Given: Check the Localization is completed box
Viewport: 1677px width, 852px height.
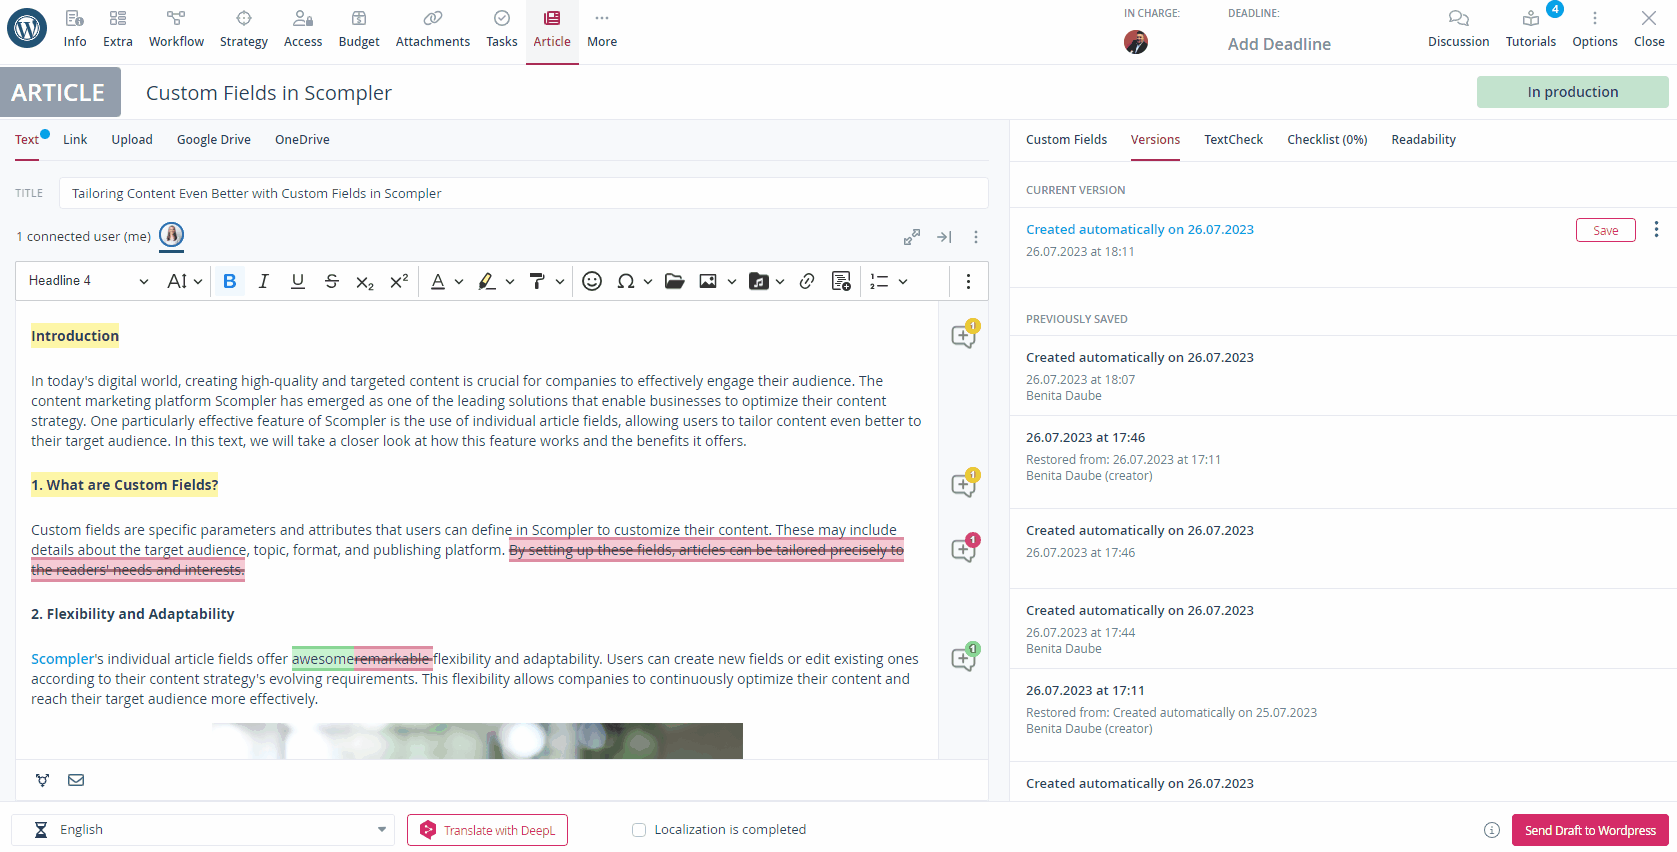Looking at the screenshot, I should point(639,830).
